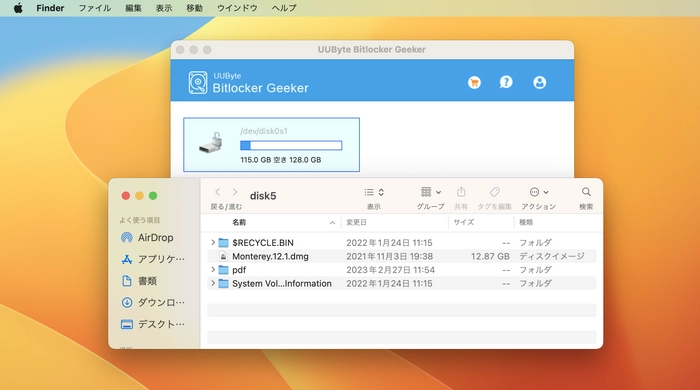Open the ヘルプ menu
This screenshot has width=700, height=390.
pyautogui.click(x=284, y=8)
